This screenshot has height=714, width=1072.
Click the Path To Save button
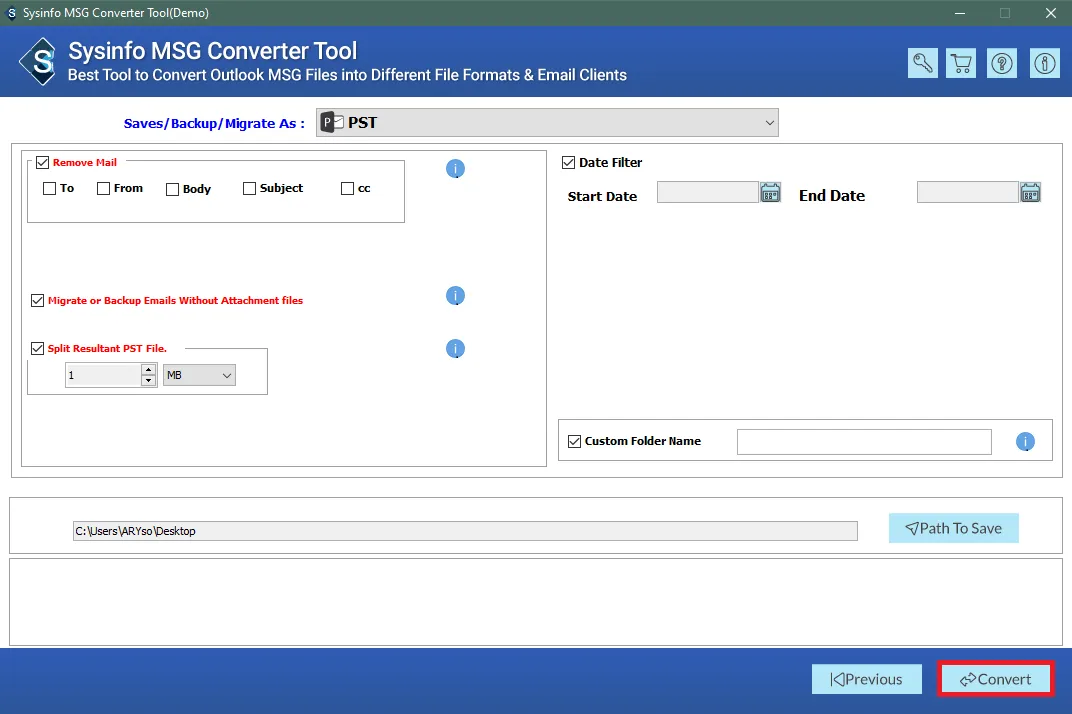click(953, 528)
